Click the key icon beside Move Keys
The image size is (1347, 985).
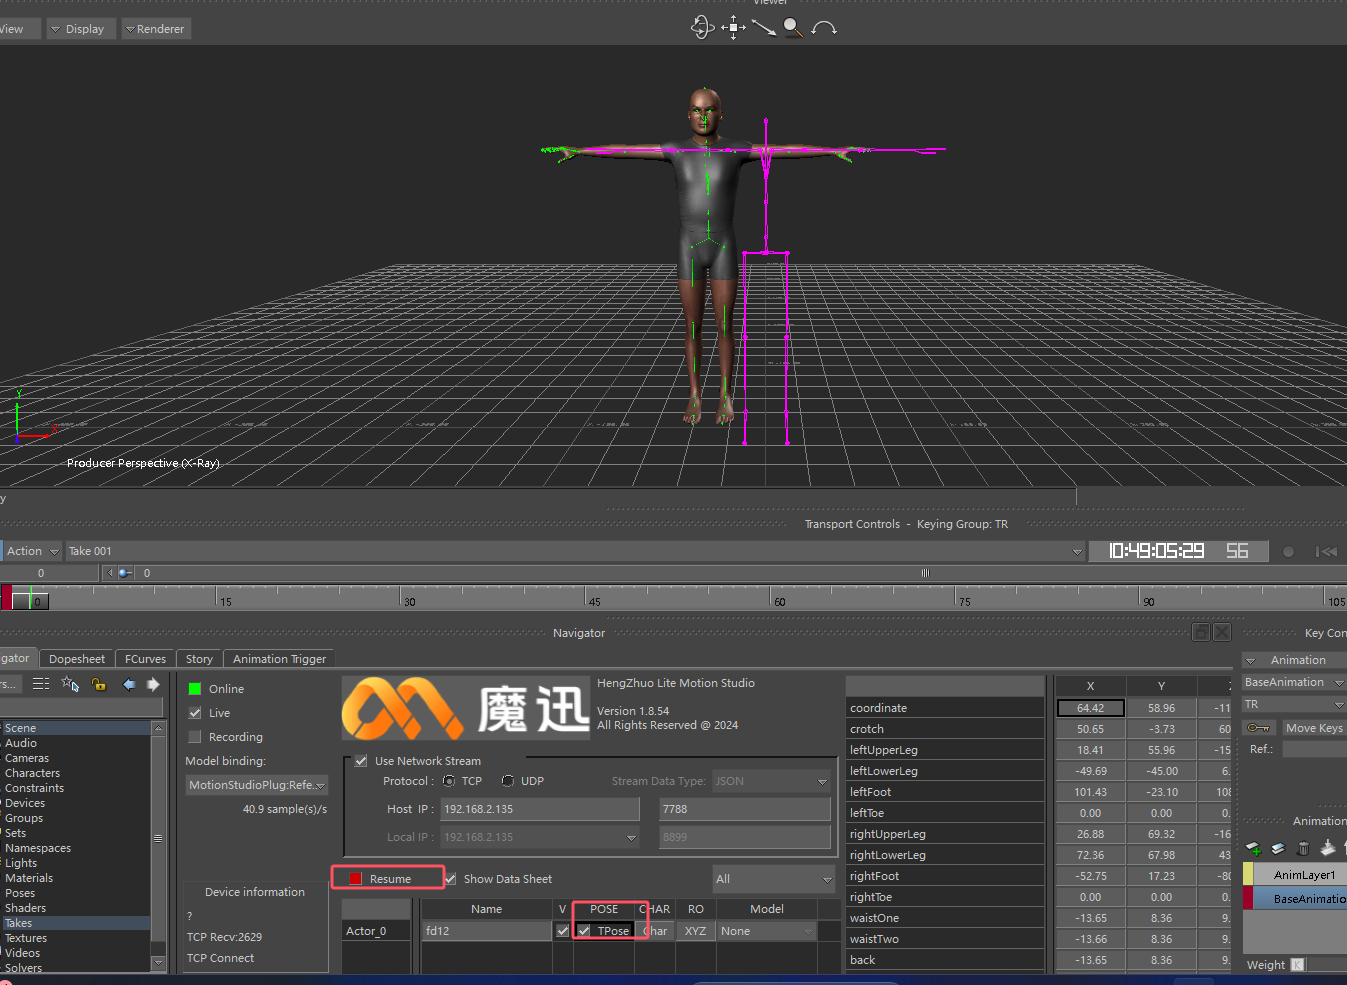(x=1258, y=728)
